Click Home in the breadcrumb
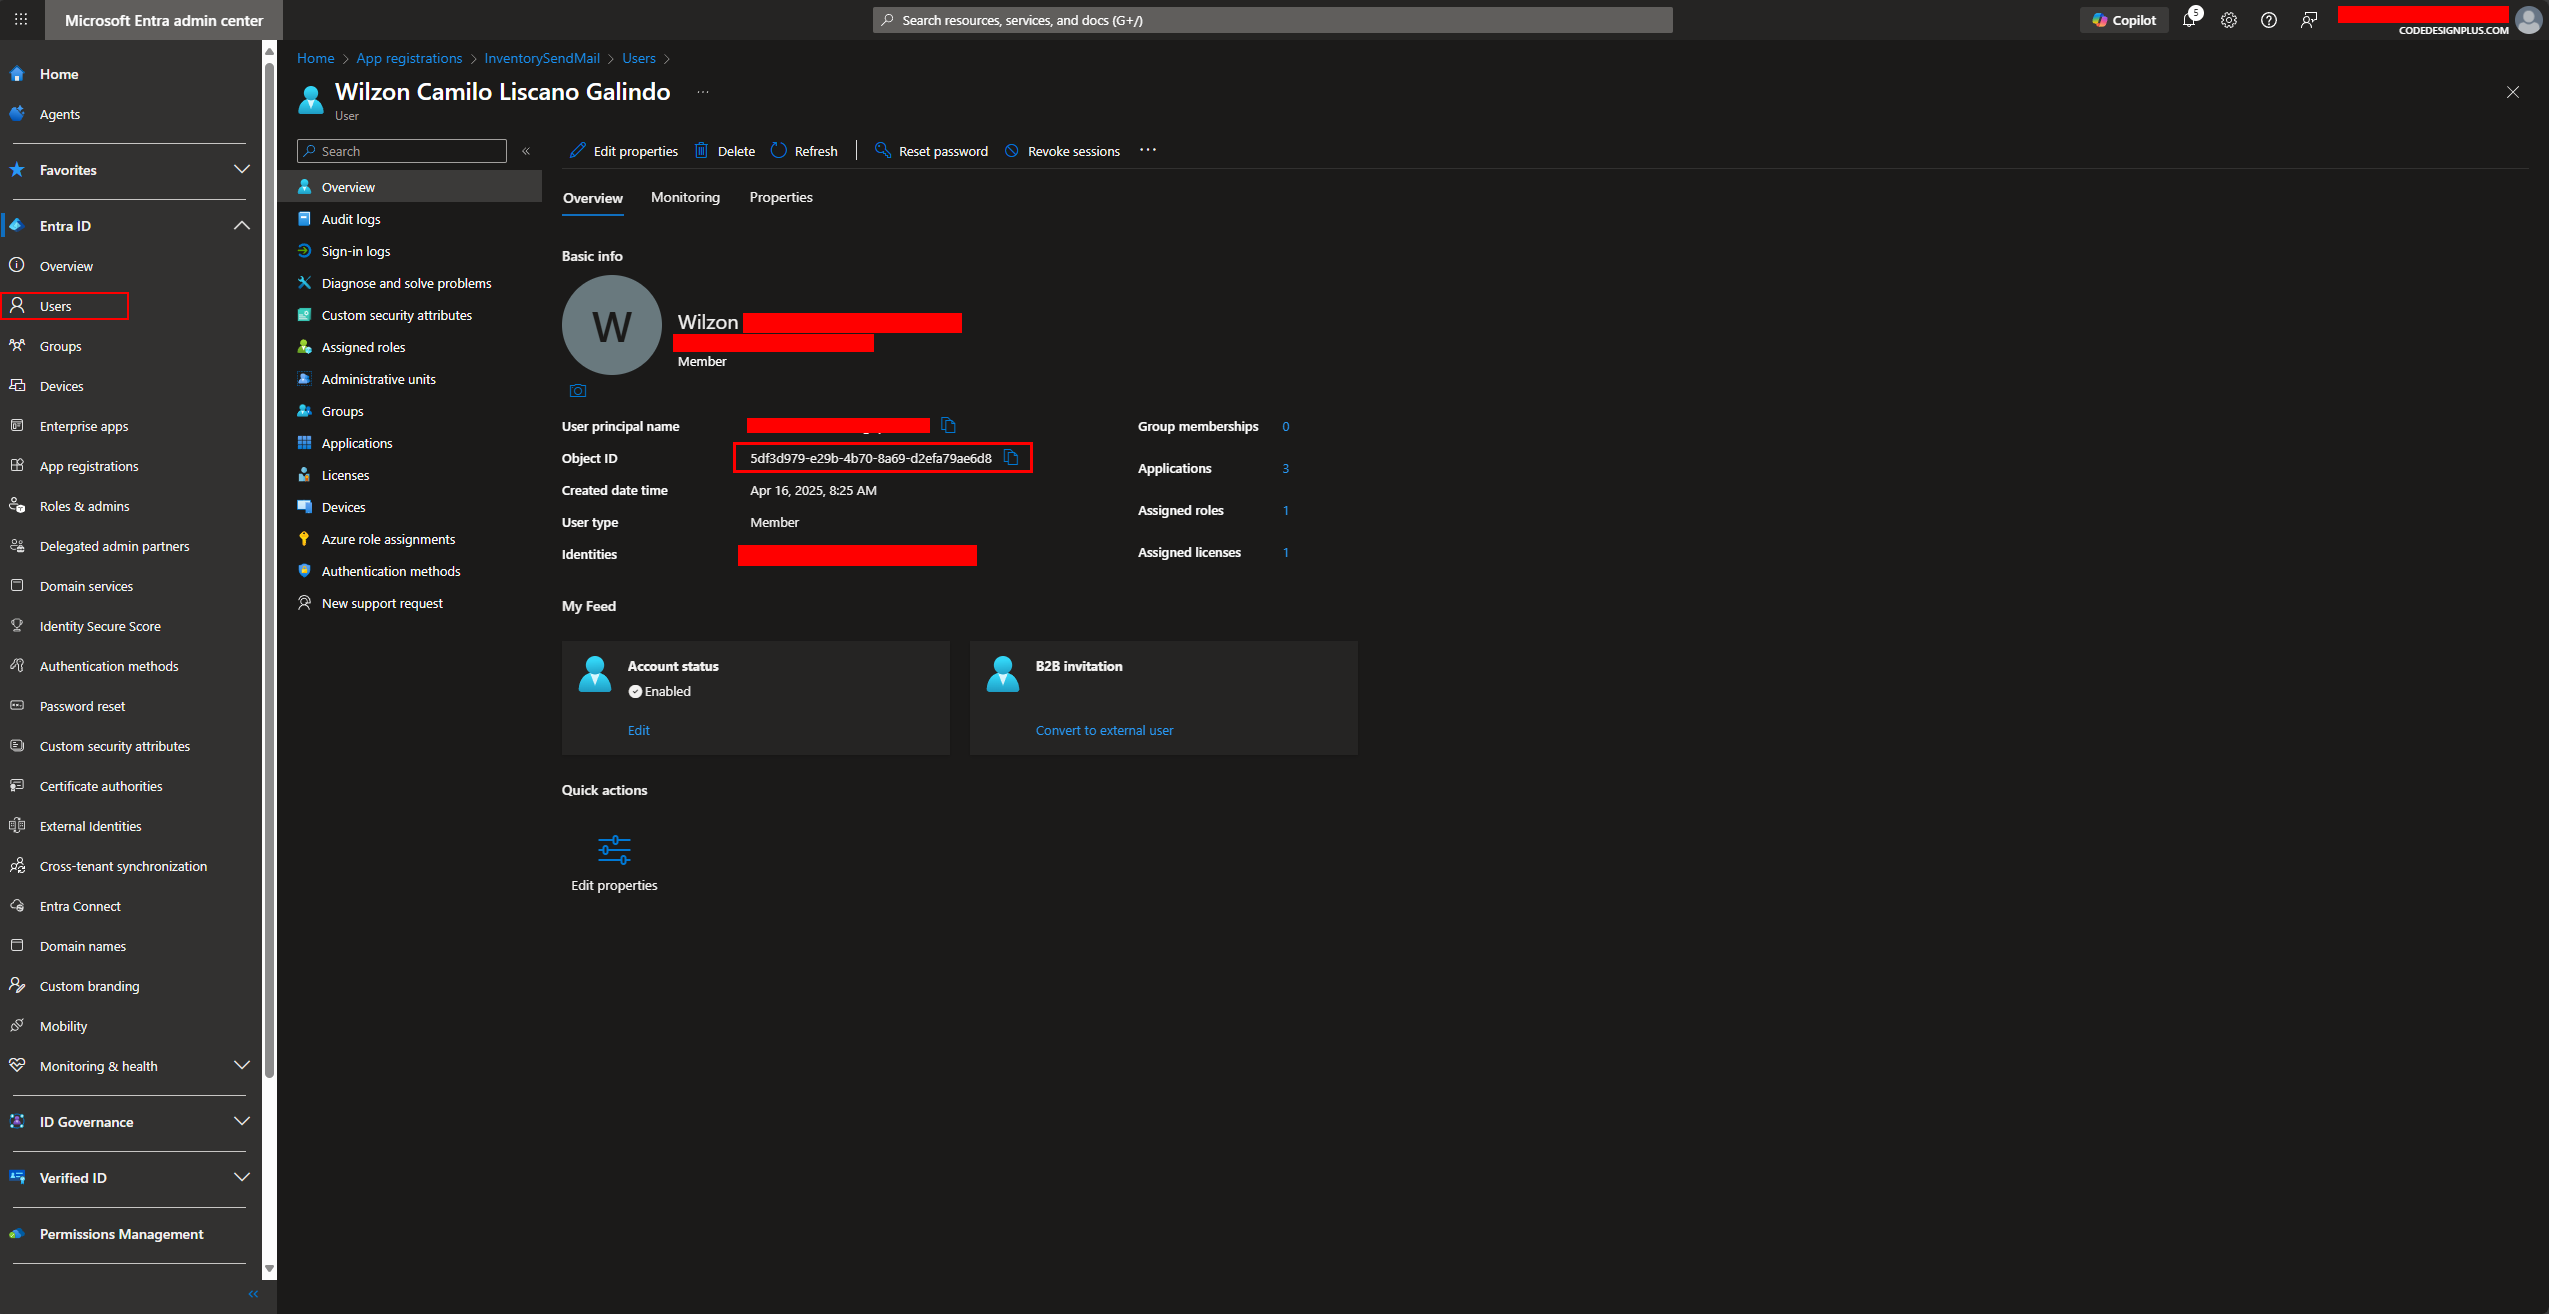The image size is (2549, 1314). click(315, 58)
